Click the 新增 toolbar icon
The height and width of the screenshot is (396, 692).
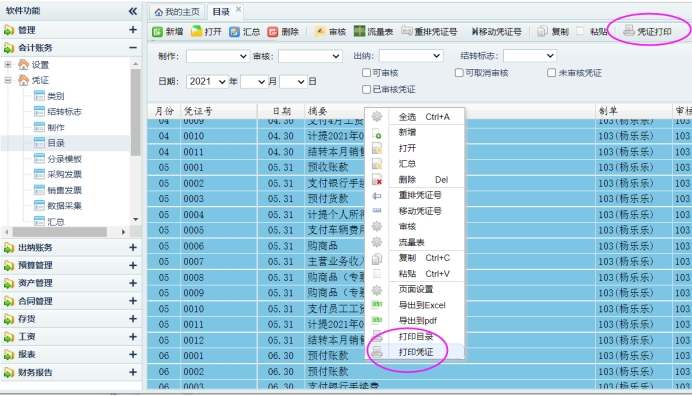(x=157, y=32)
